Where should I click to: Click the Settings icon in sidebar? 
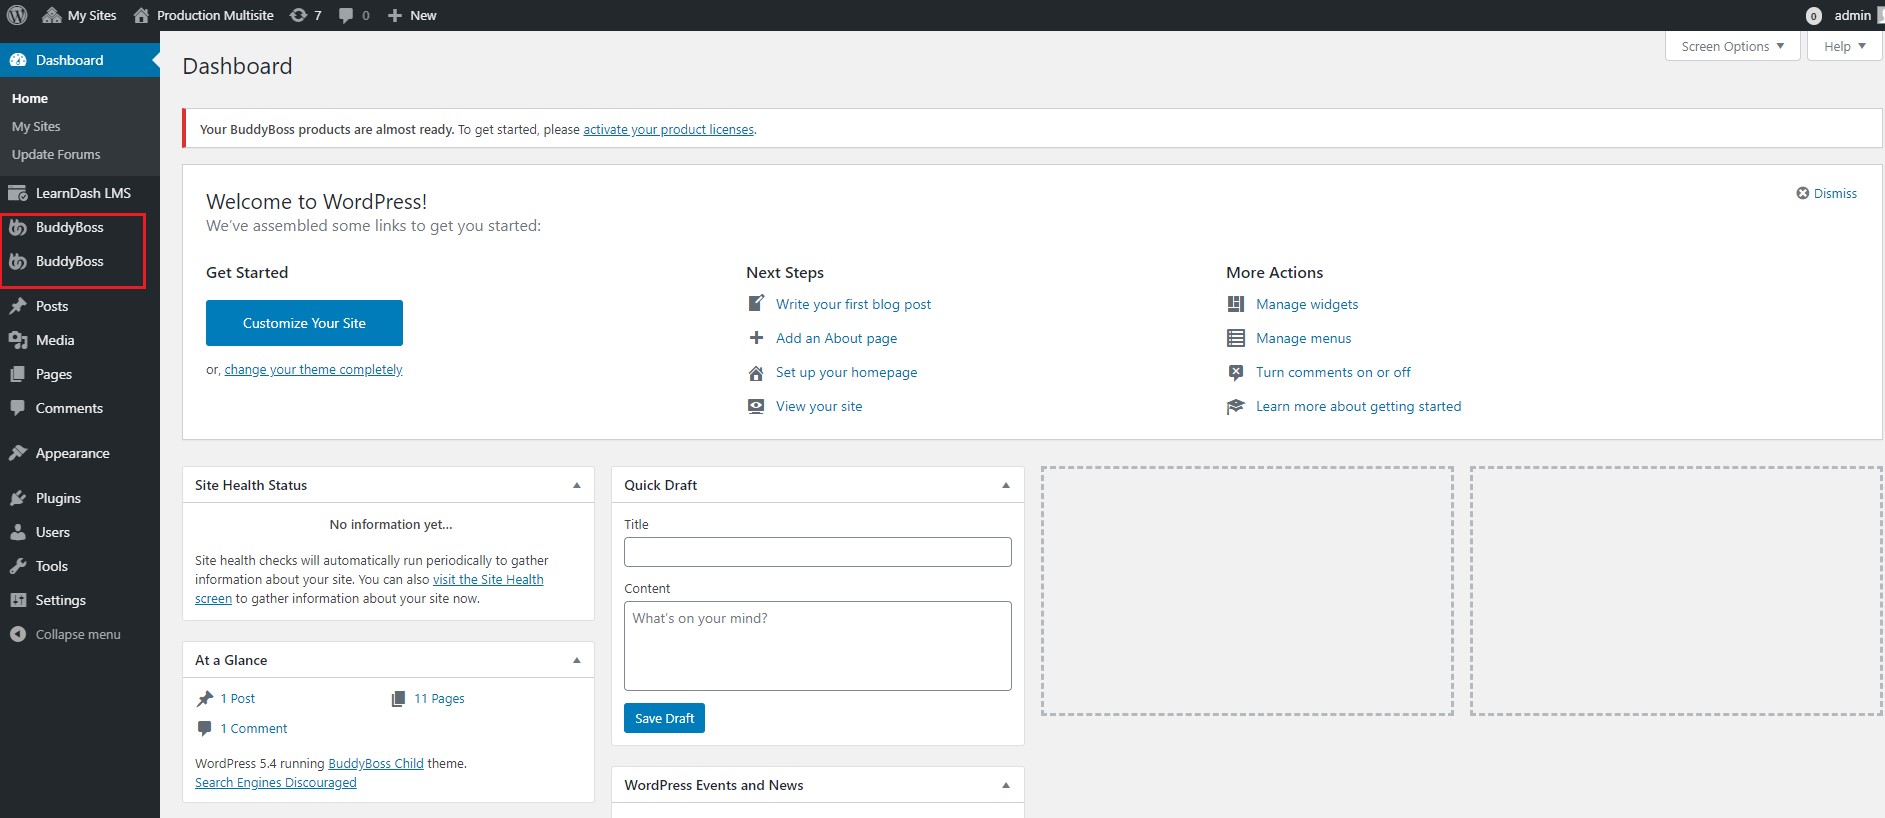tap(18, 600)
